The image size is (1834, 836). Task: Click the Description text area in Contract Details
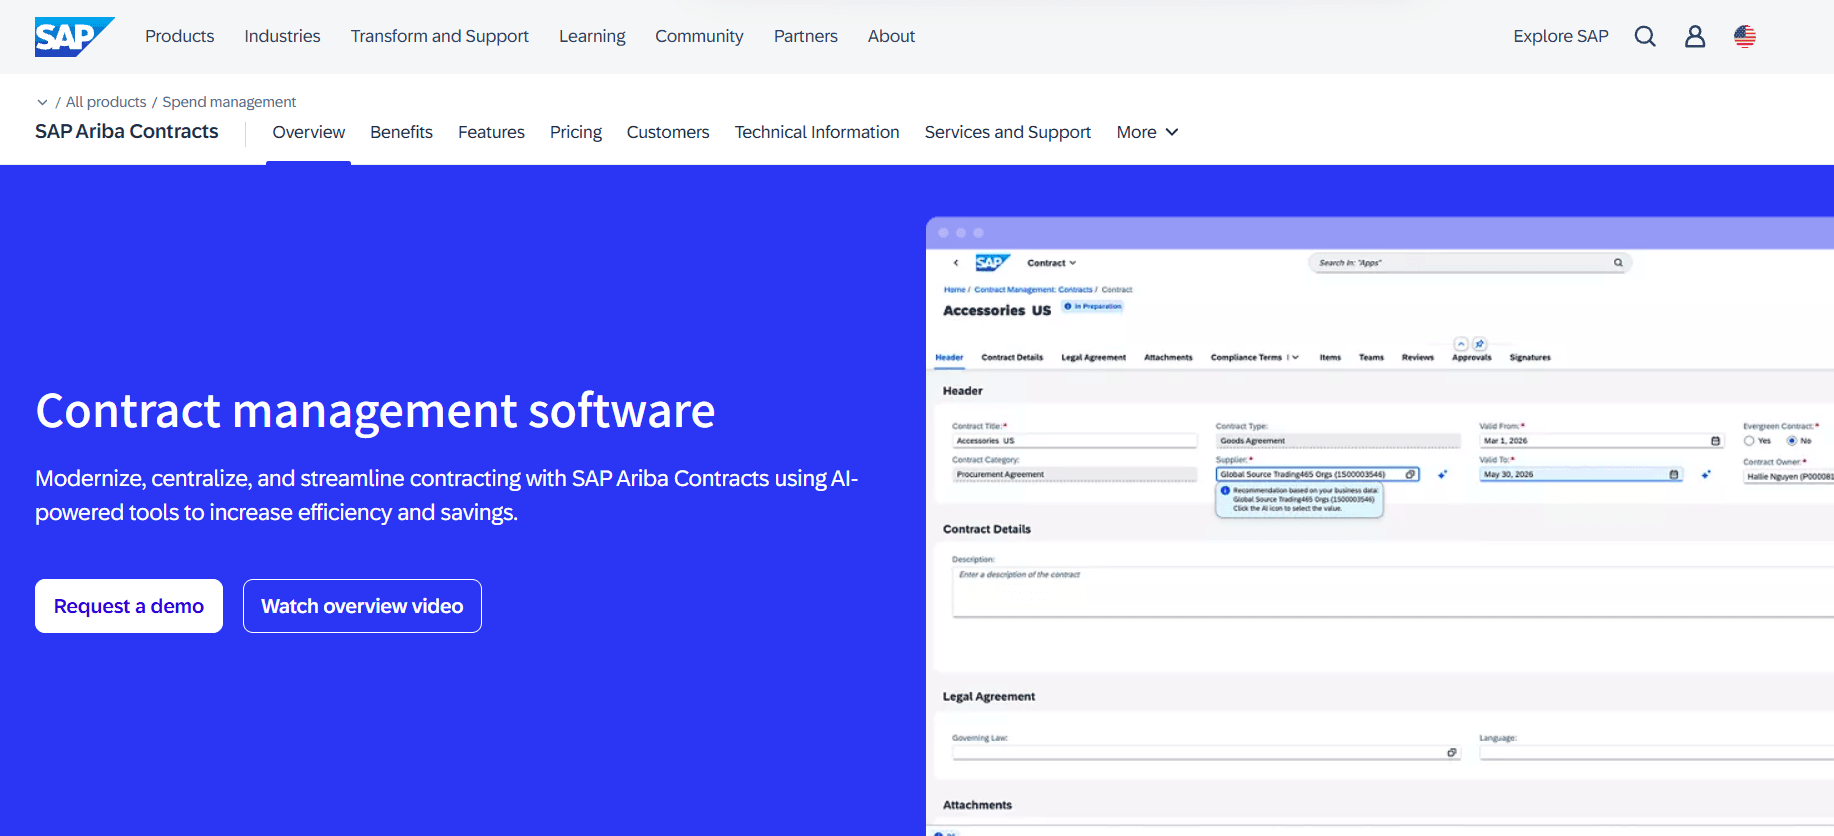[1393, 591]
